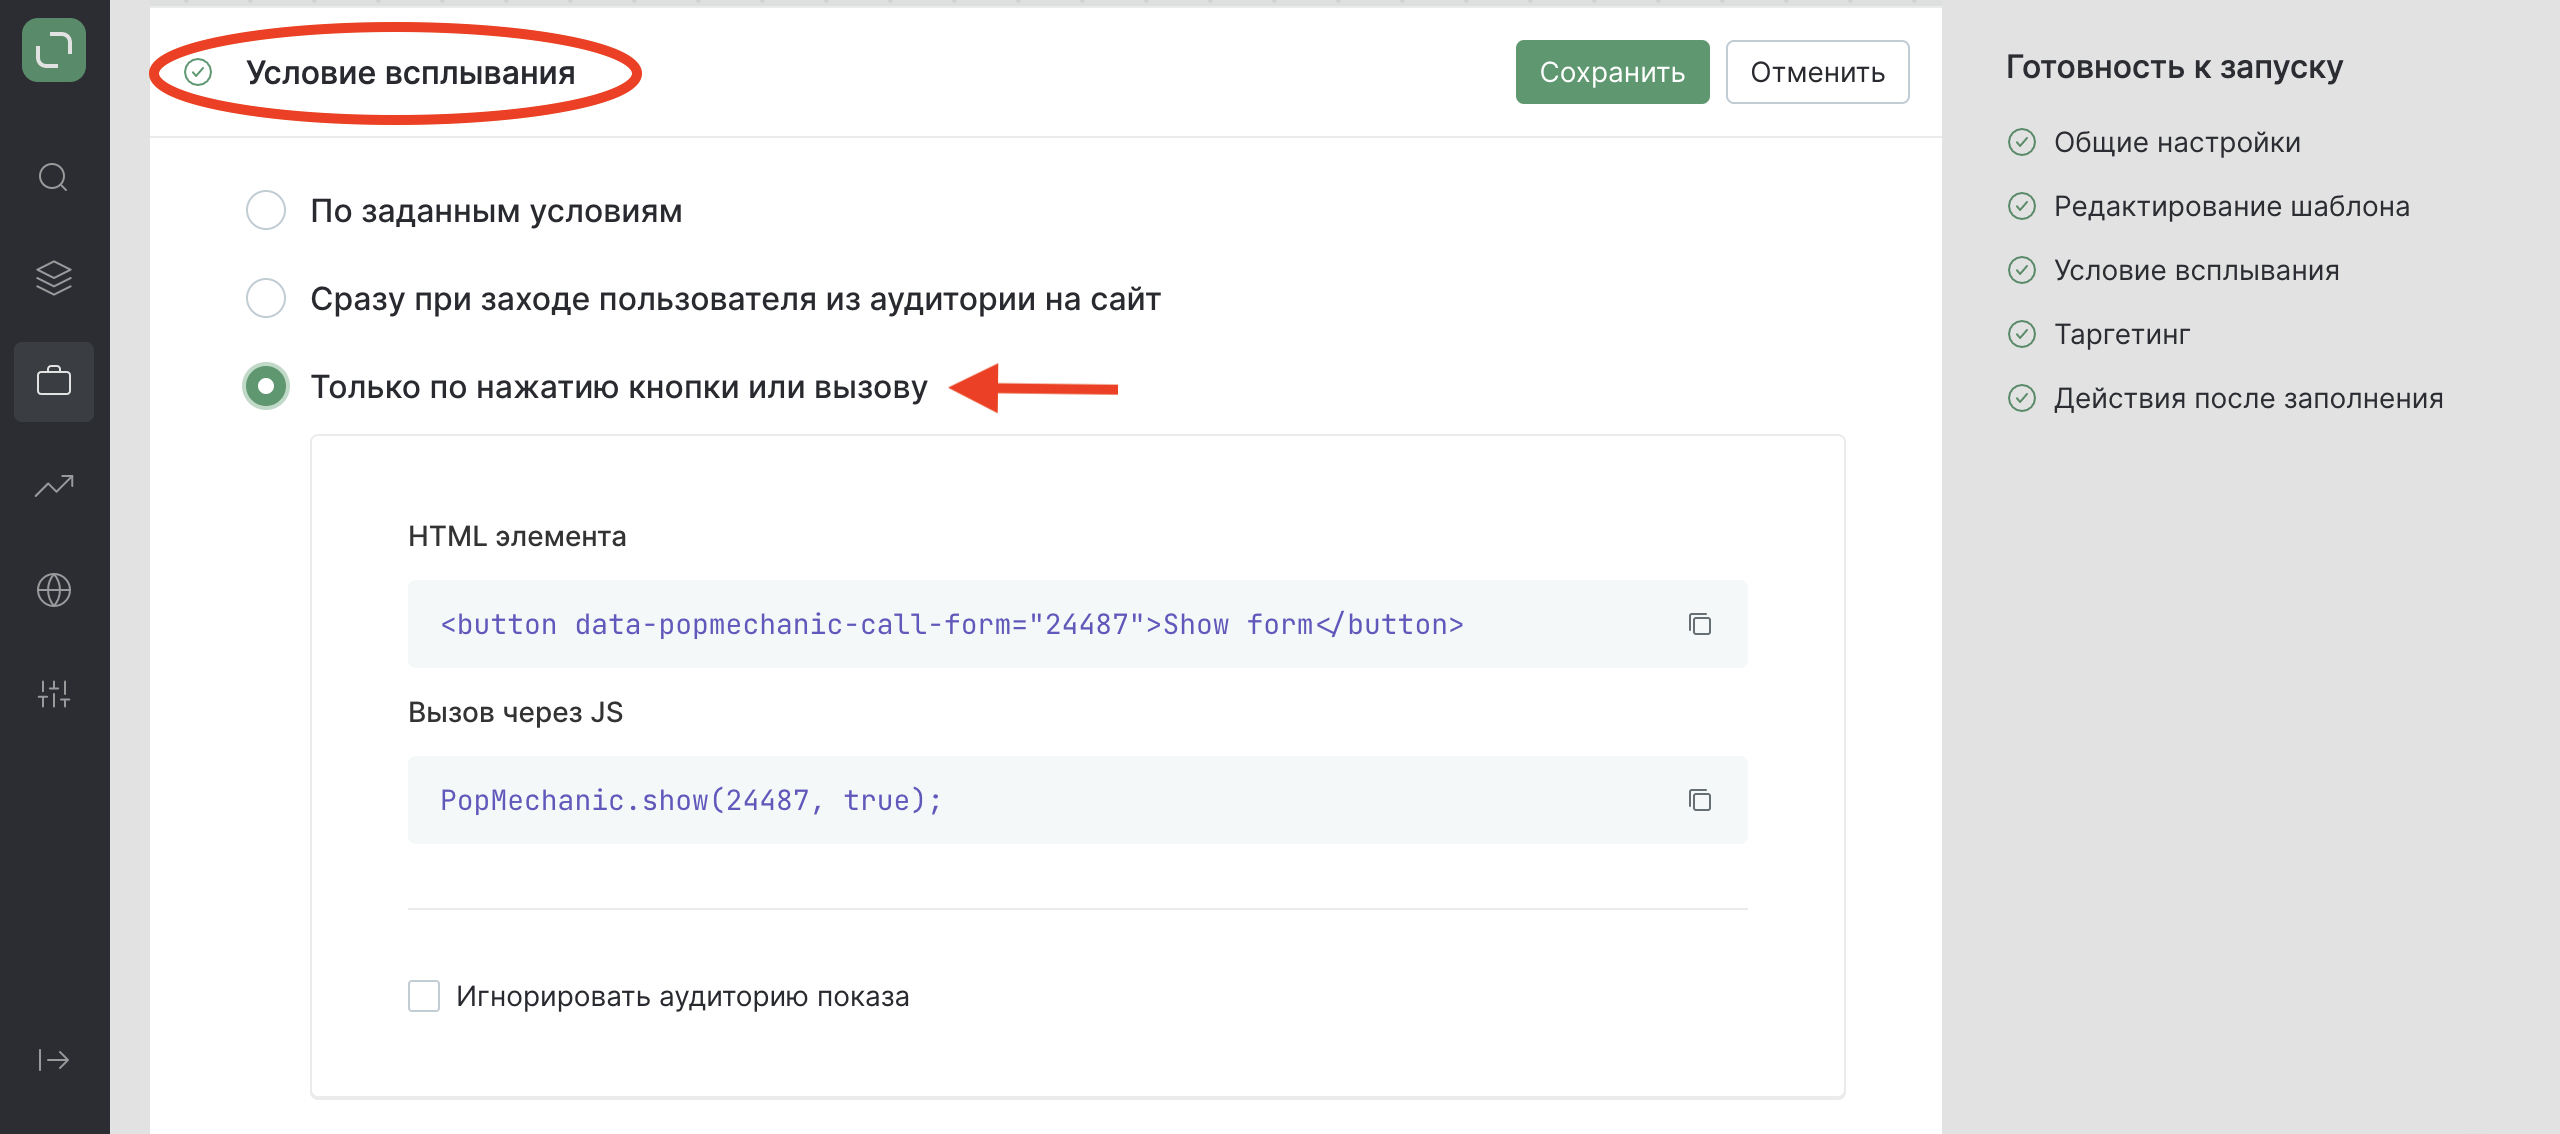This screenshot has height=1134, width=2560.
Task: Click checkmark next to Редактирование шаблона
Action: [2022, 206]
